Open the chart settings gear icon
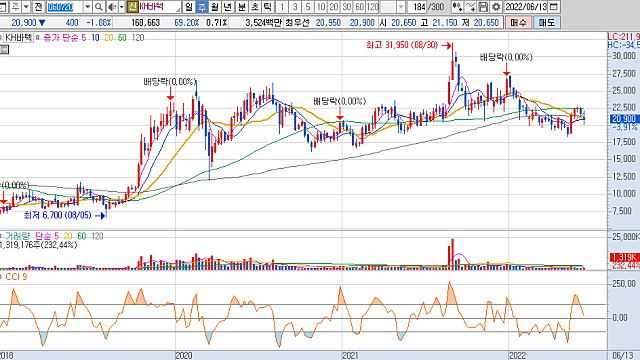The height and width of the screenshot is (360, 640). point(496,7)
